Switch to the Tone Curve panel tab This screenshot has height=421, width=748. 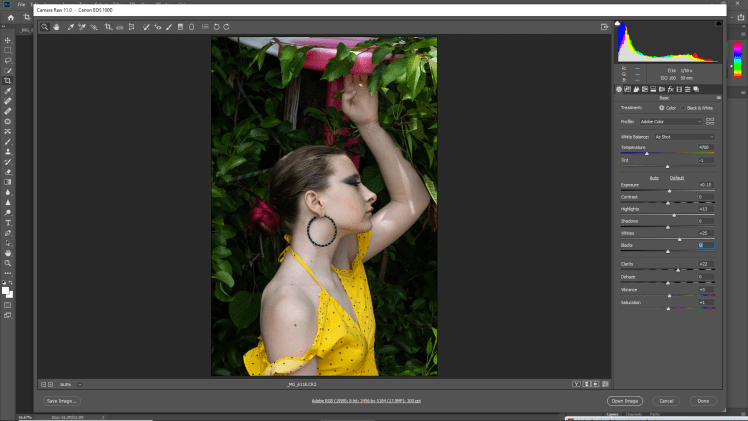coord(629,89)
